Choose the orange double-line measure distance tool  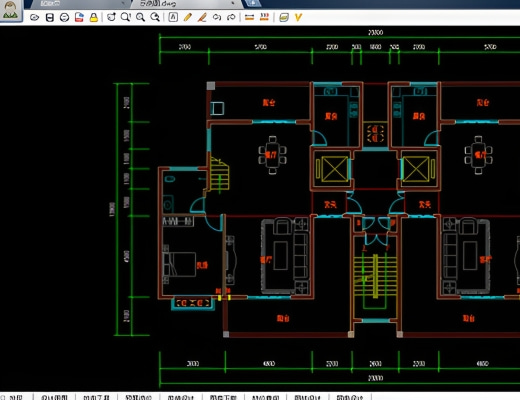coord(249,17)
